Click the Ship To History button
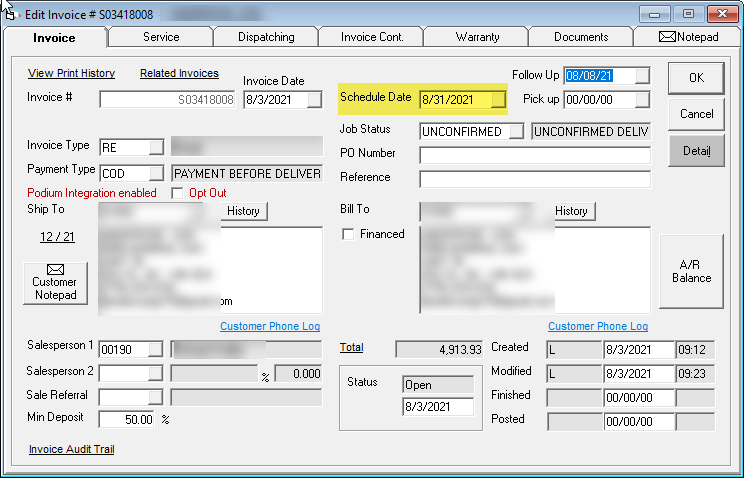 (x=243, y=211)
